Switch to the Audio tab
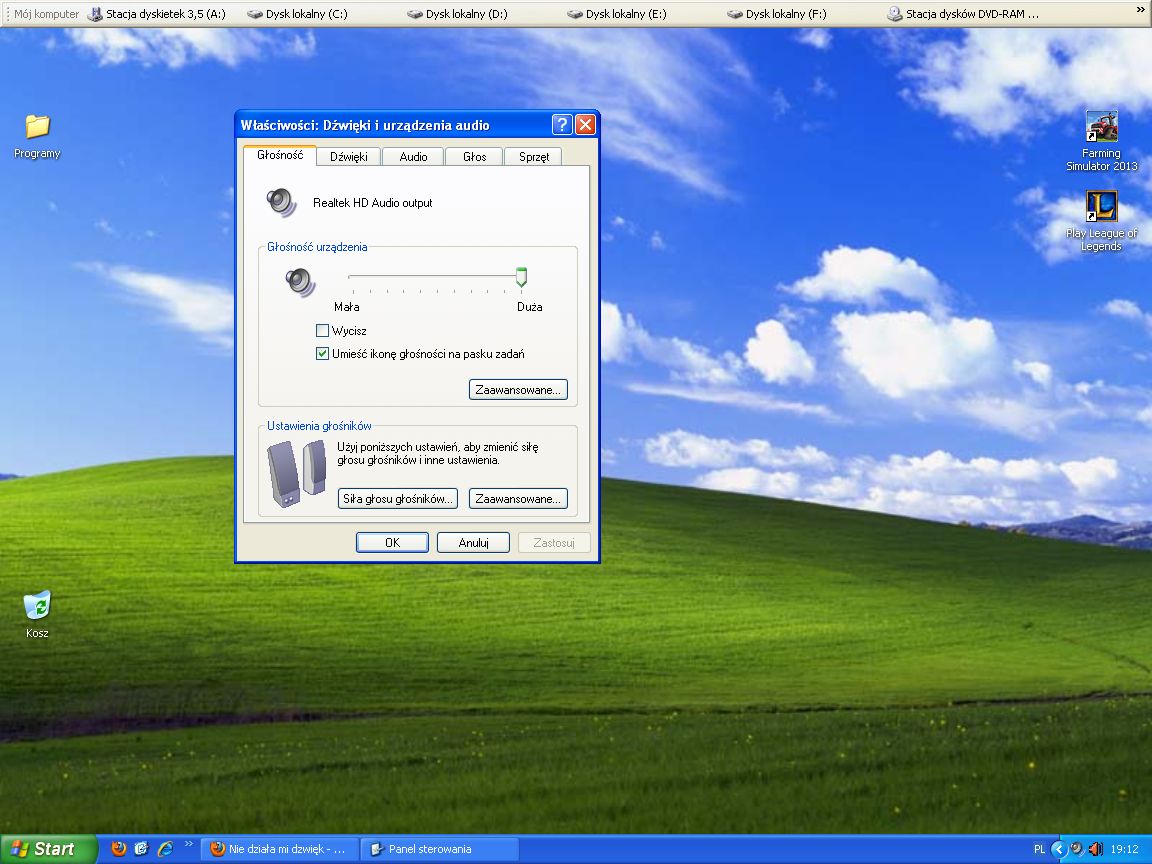 (414, 156)
